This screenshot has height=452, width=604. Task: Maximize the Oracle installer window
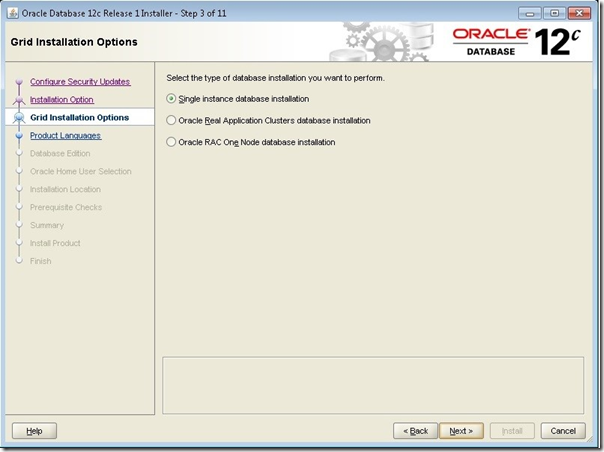pos(554,13)
